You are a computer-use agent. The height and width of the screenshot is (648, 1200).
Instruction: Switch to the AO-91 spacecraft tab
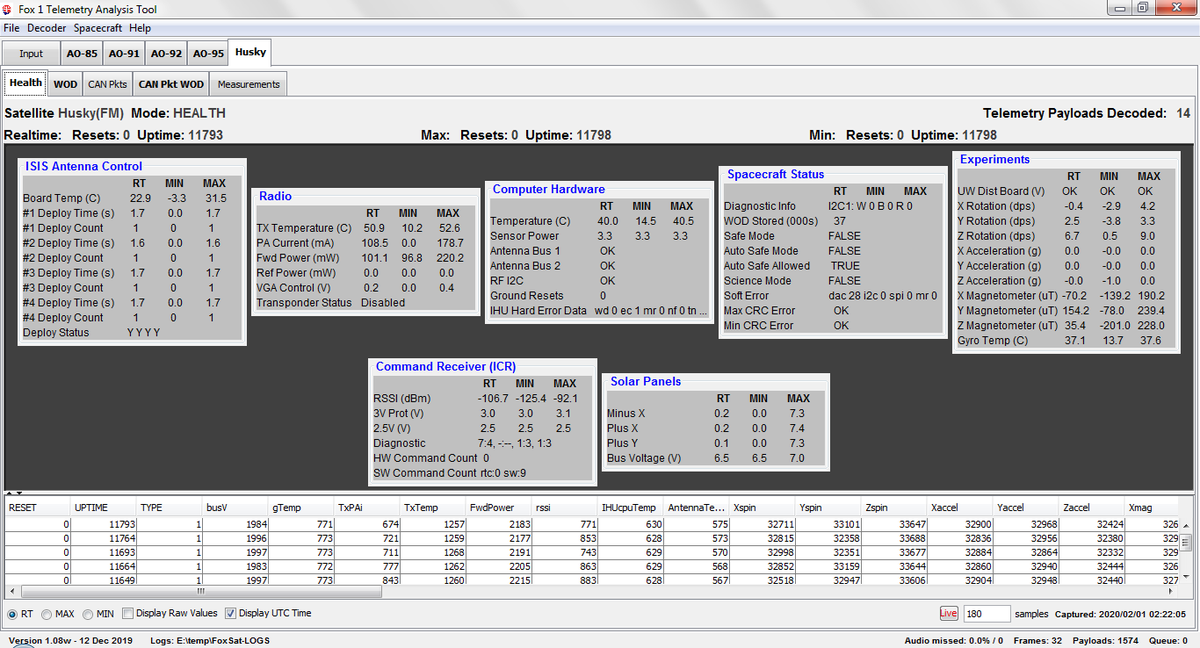click(x=124, y=53)
